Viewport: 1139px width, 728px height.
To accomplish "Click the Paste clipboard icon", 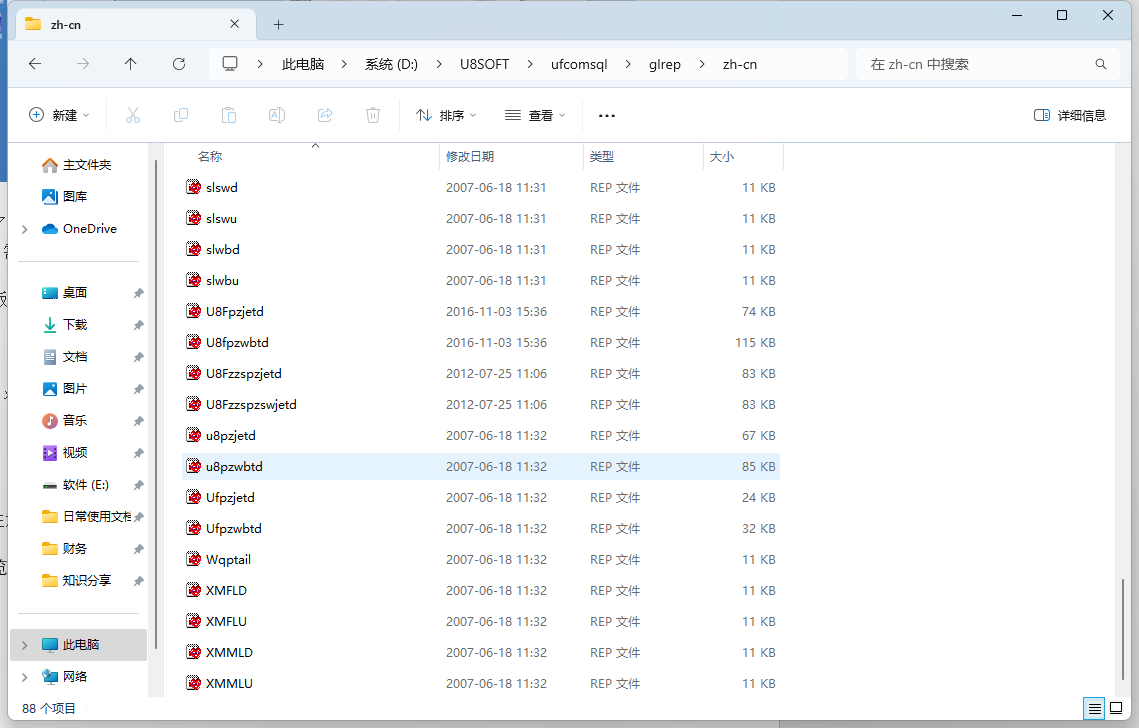I will (229, 115).
